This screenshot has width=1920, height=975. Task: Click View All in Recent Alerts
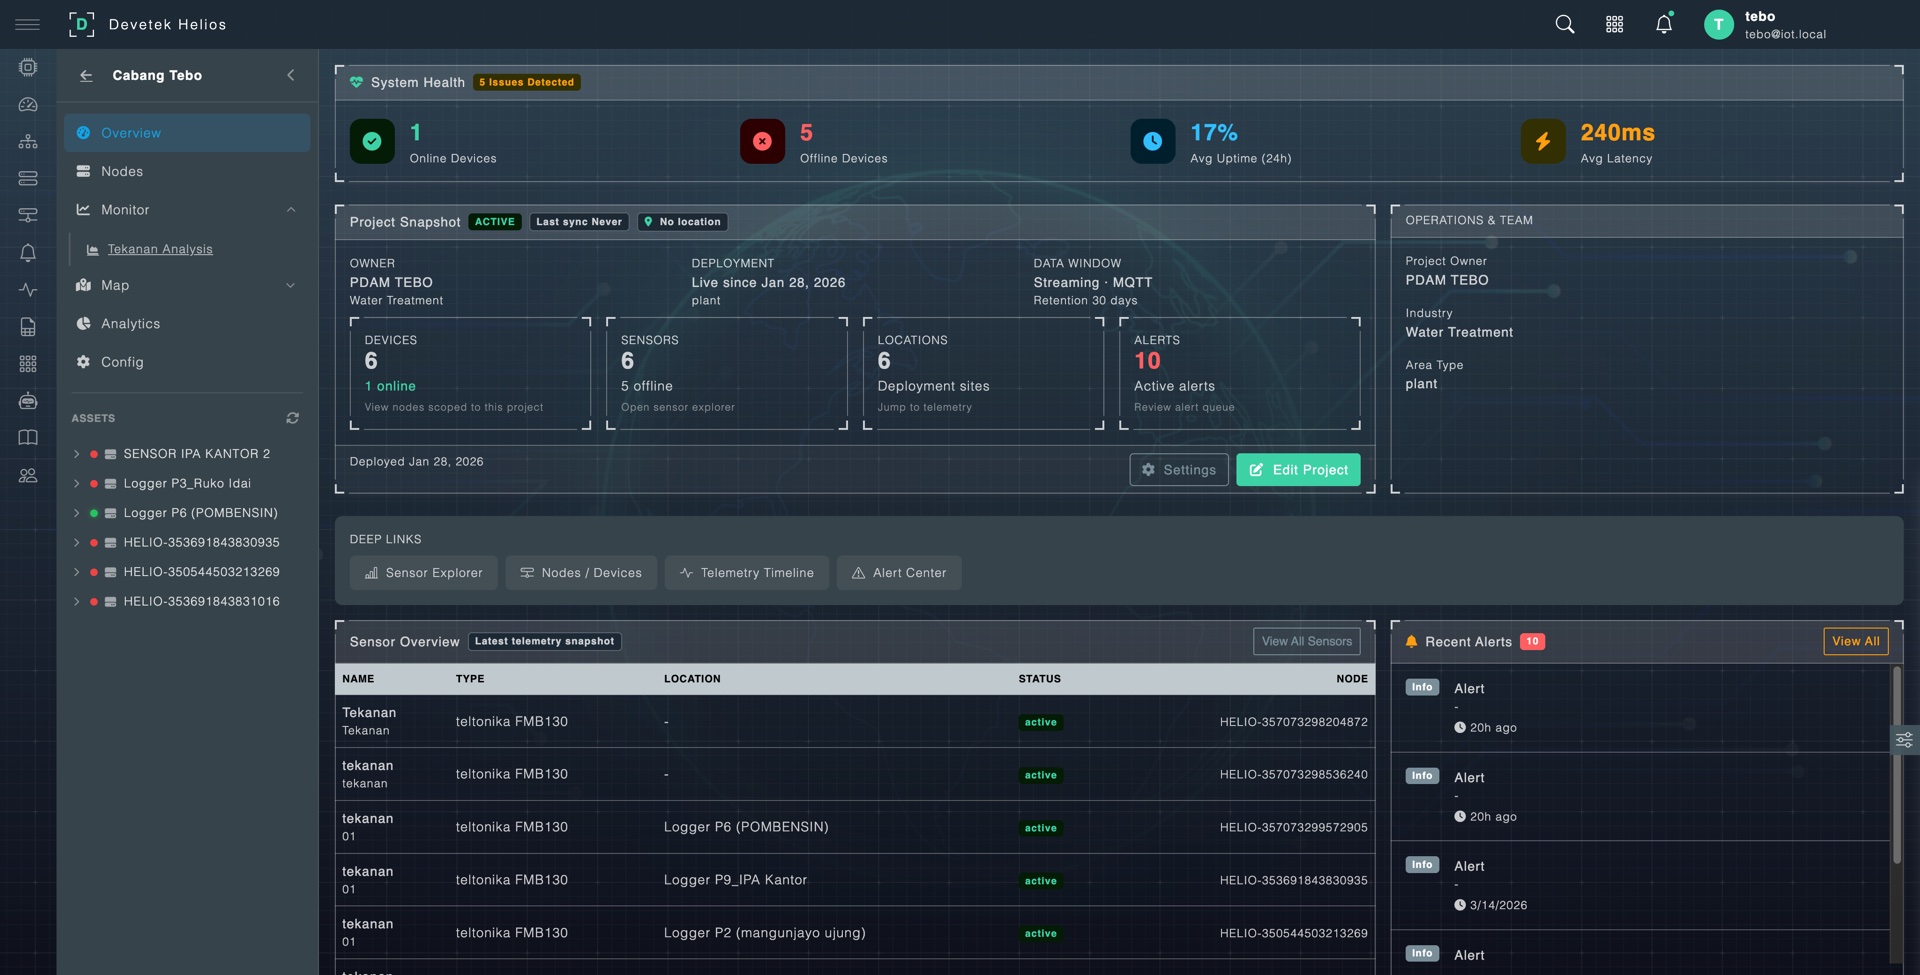coord(1855,641)
